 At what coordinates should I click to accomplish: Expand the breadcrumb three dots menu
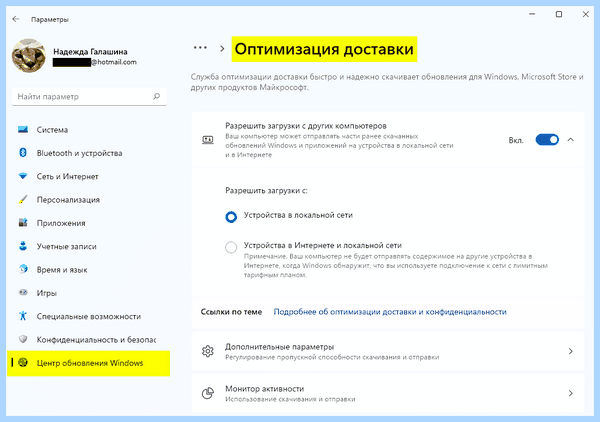tap(200, 48)
